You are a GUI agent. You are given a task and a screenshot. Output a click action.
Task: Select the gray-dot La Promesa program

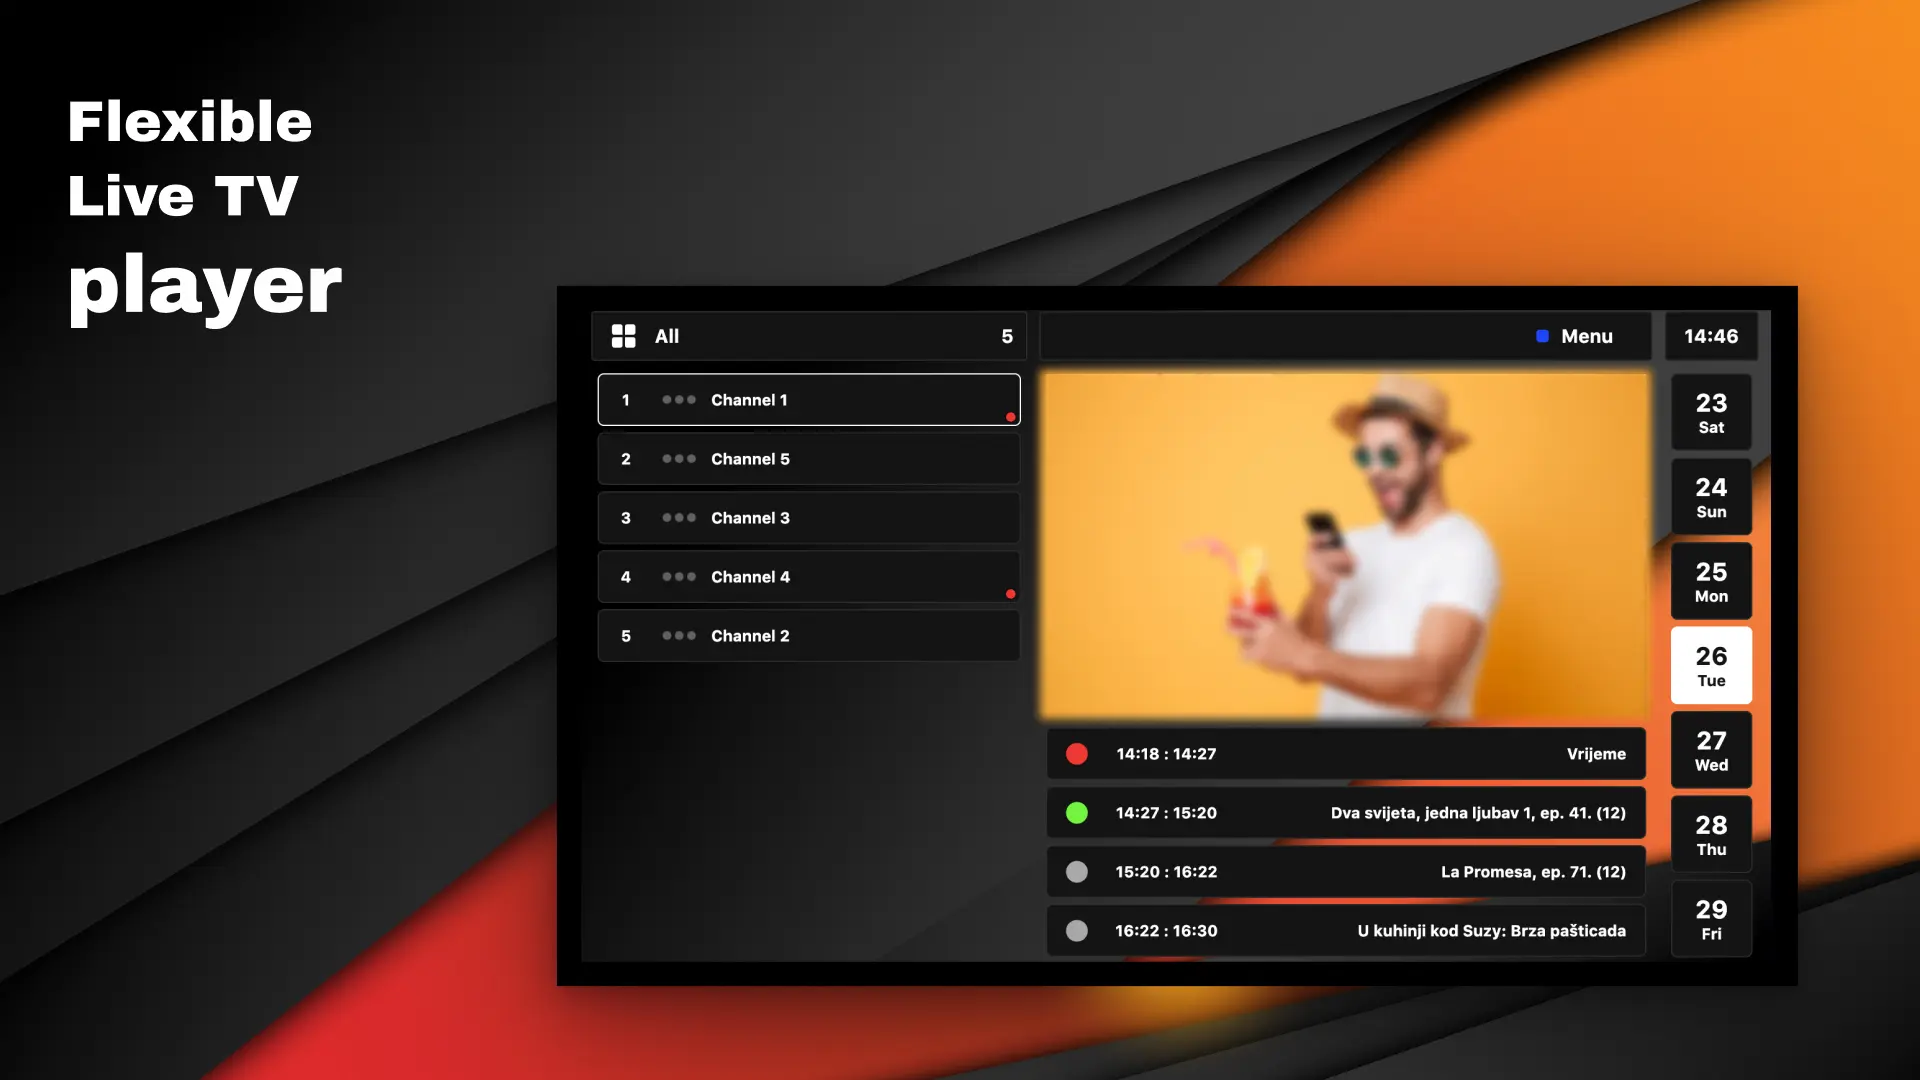(1345, 872)
